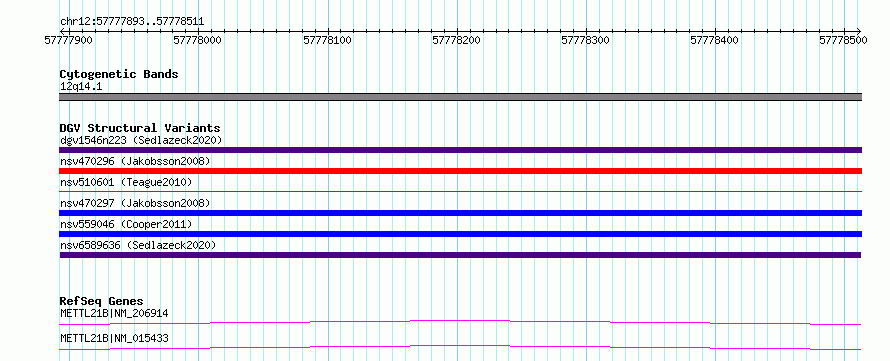Click the dgv1546n223 (Sedlazeck2020) variant label
This screenshot has width=890, height=361.
tap(141, 140)
